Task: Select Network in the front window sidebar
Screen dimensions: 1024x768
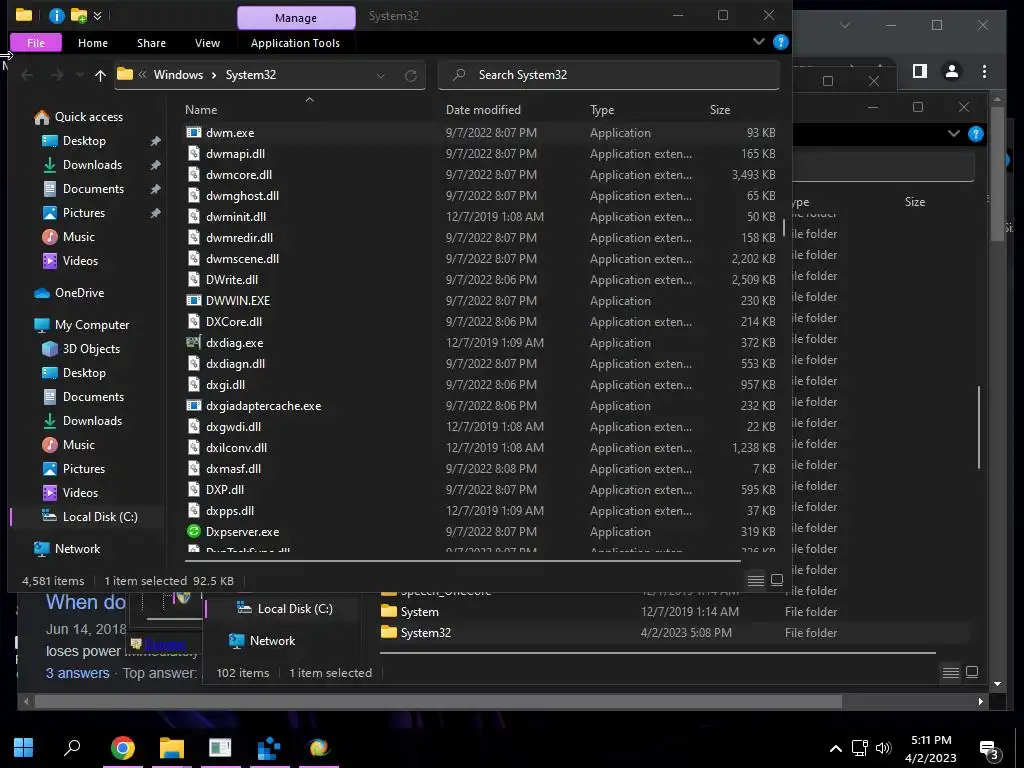Action: click(77, 549)
